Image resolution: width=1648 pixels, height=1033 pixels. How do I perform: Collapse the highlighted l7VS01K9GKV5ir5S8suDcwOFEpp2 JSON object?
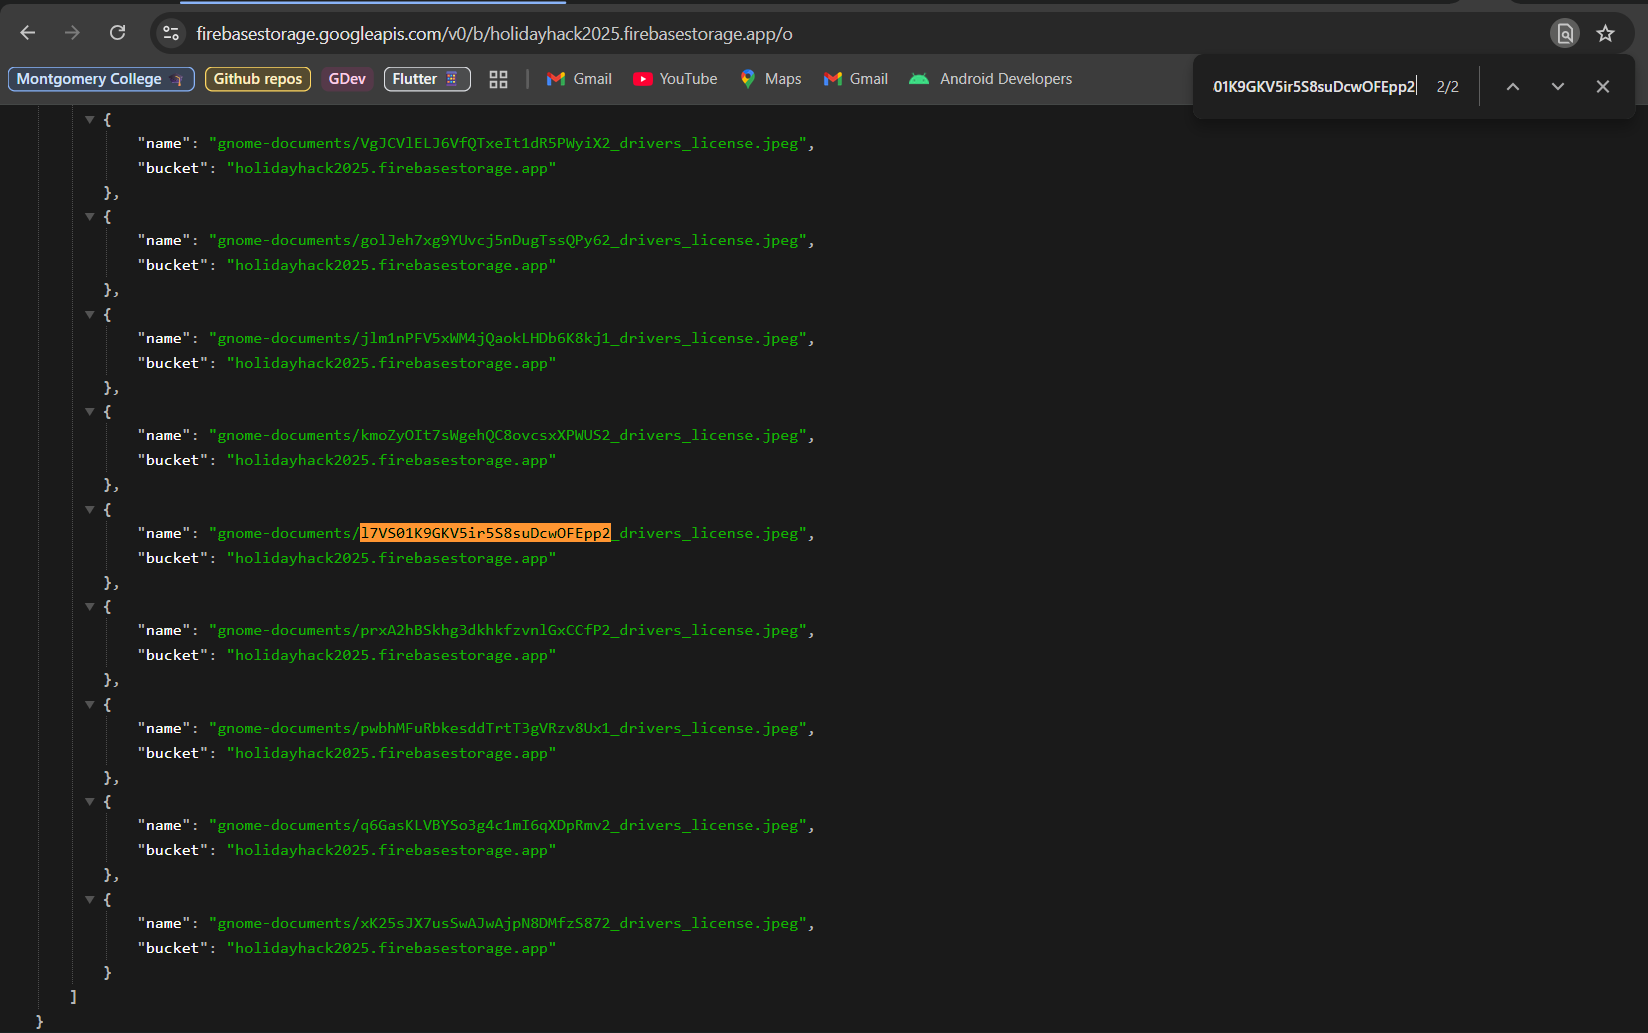[x=90, y=509]
